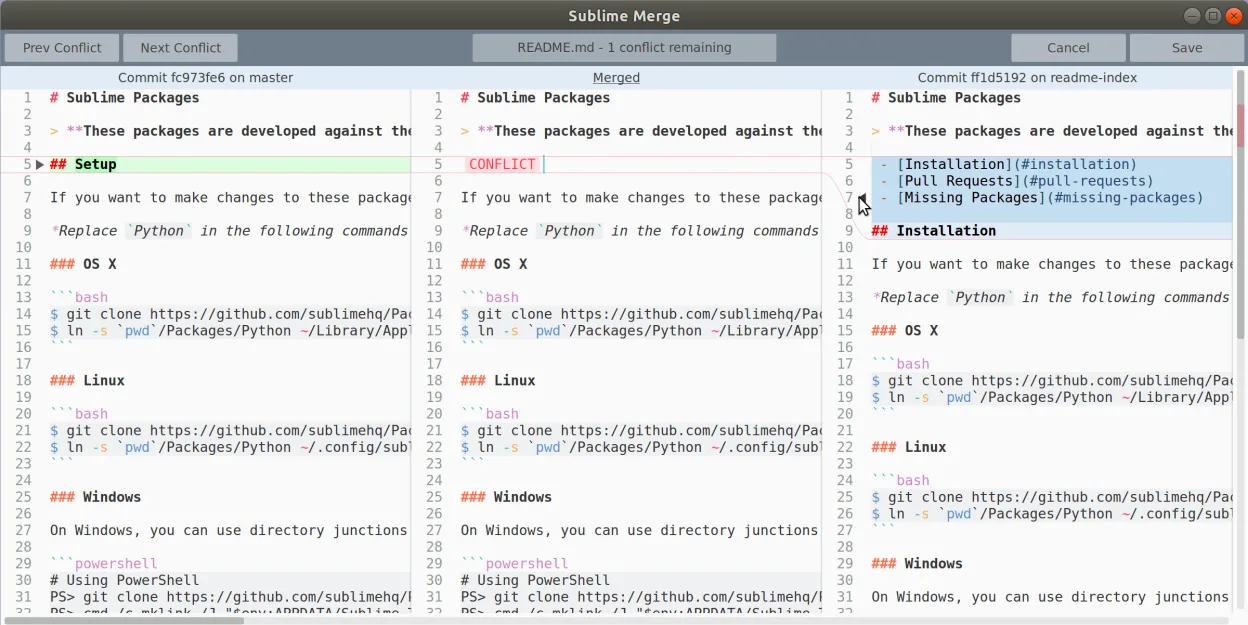The width and height of the screenshot is (1248, 625).
Task: Select the 'Merged' pane header
Action: point(616,77)
